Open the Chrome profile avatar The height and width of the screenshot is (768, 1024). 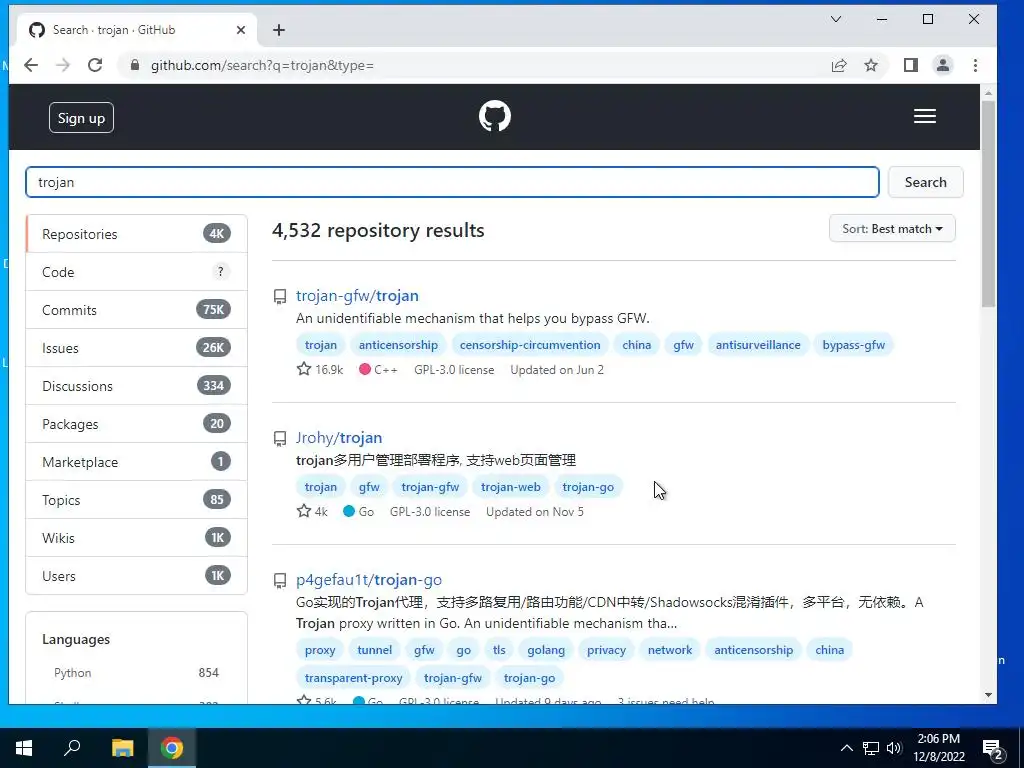(942, 65)
